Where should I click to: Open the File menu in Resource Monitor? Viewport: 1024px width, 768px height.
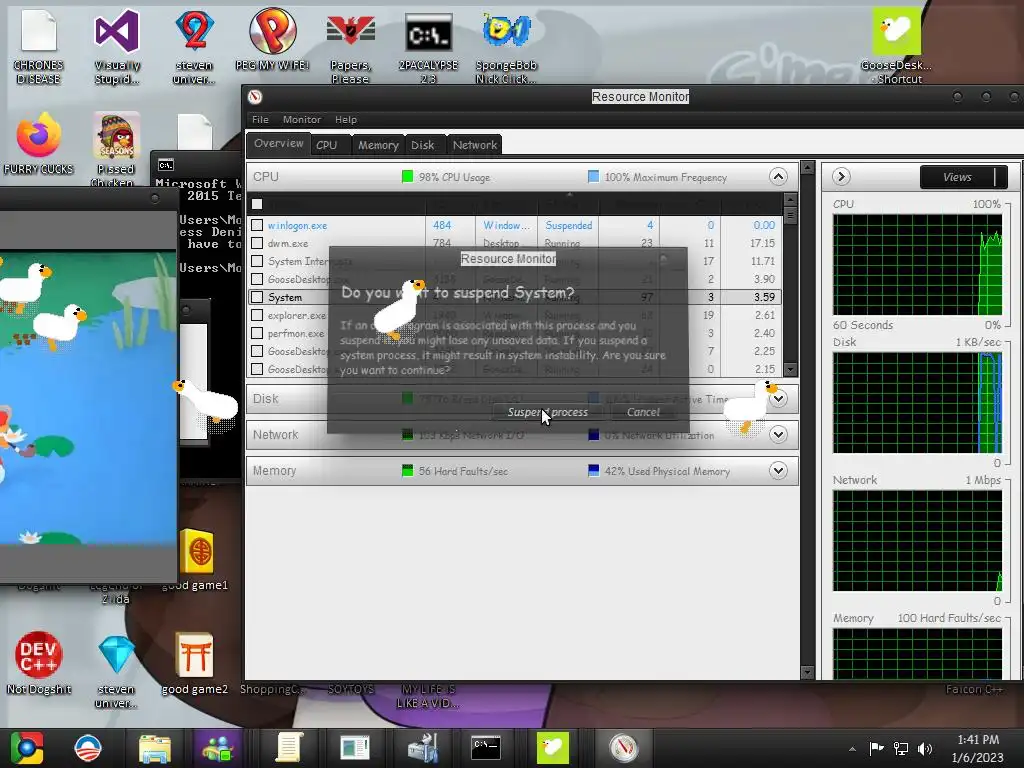pos(260,120)
